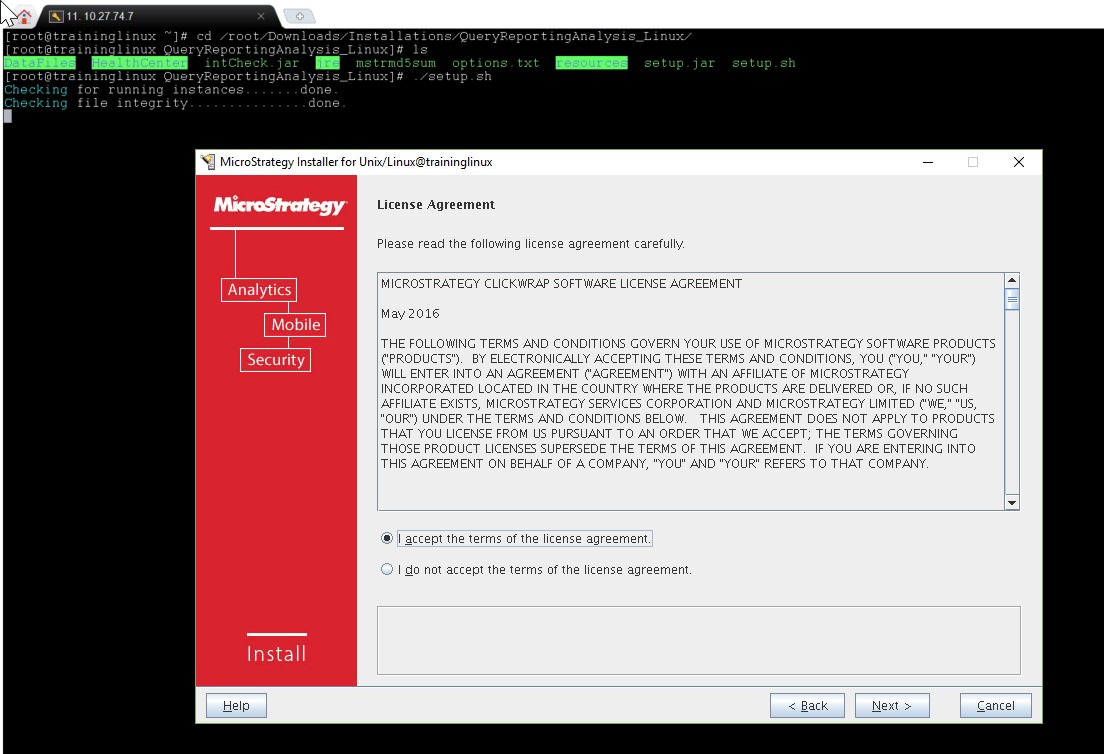Click the MicroStrategy logo in sidebar
Image resolution: width=1104 pixels, height=754 pixels.
click(279, 206)
